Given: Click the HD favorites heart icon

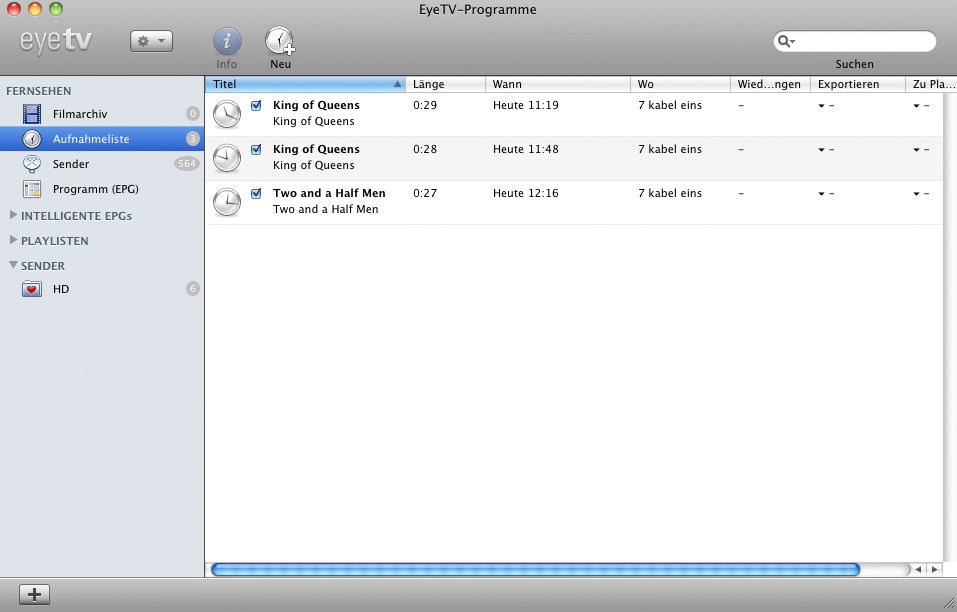Looking at the screenshot, I should [x=32, y=289].
